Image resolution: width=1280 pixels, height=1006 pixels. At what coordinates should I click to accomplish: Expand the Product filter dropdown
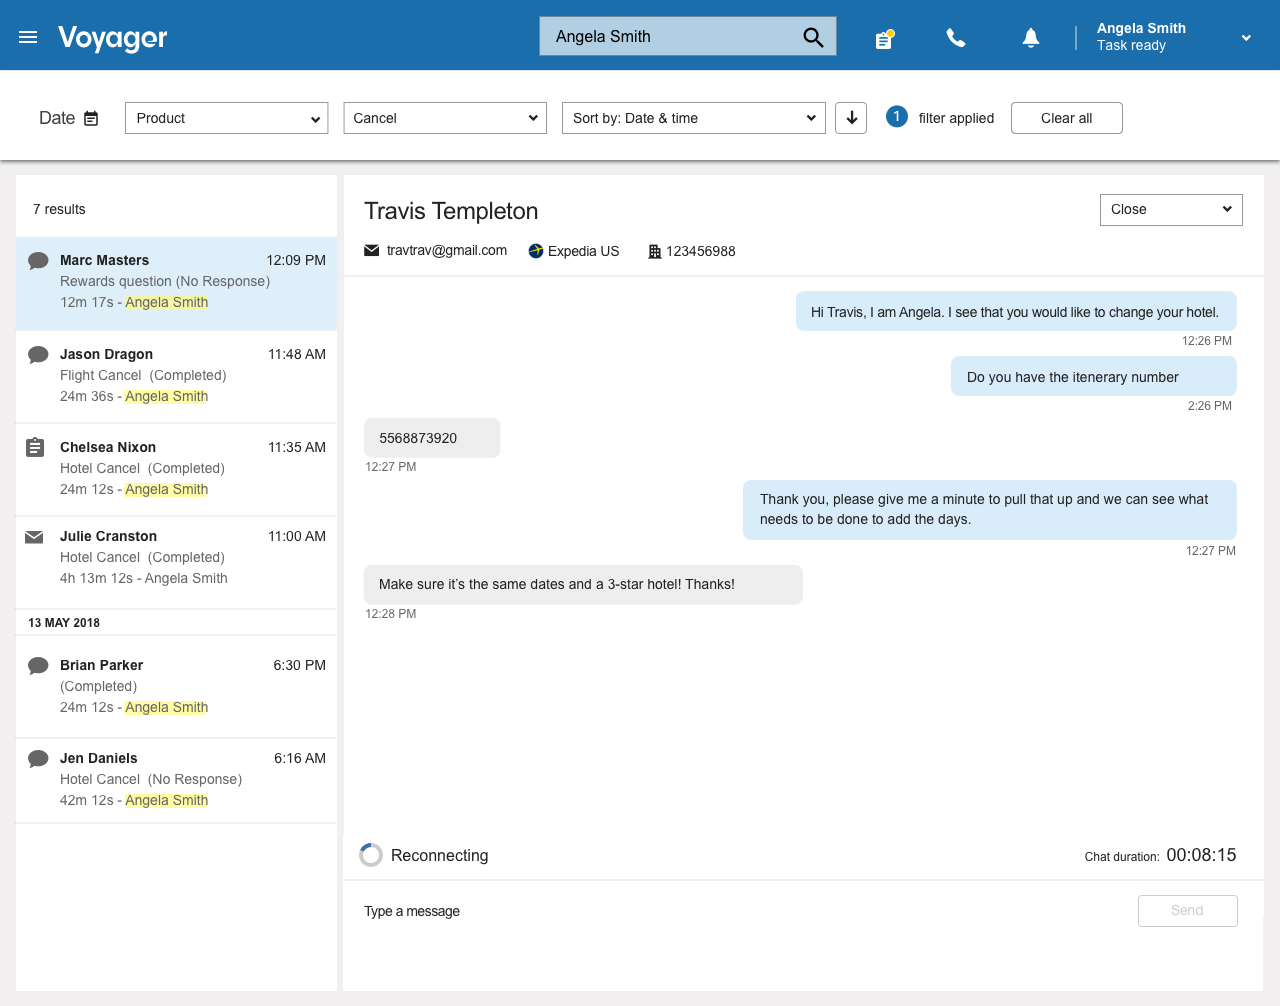(x=226, y=118)
